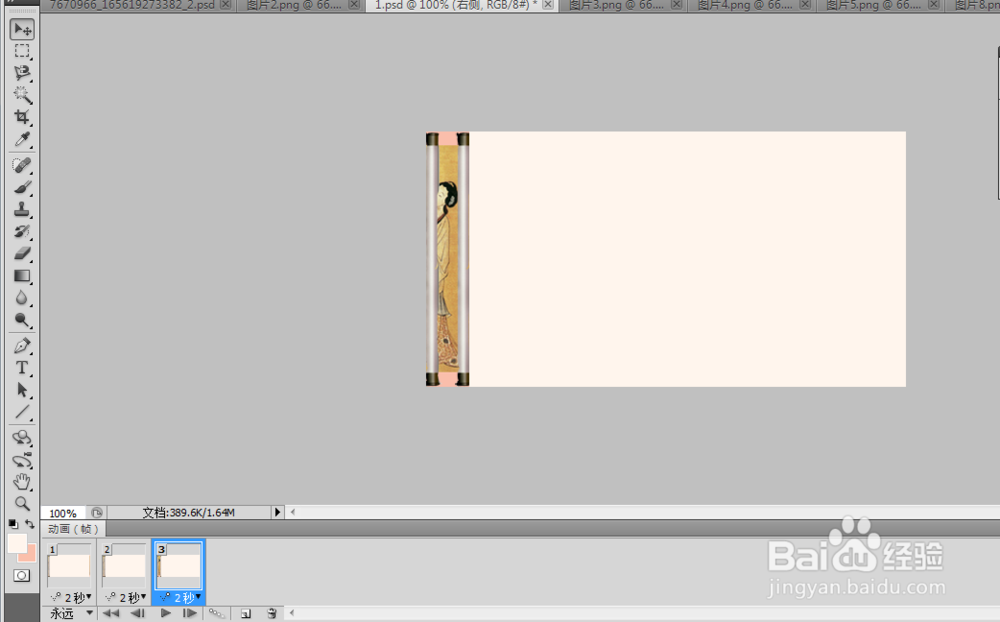Select the Path Selection tool
This screenshot has width=1000, height=622.
(x=22, y=390)
